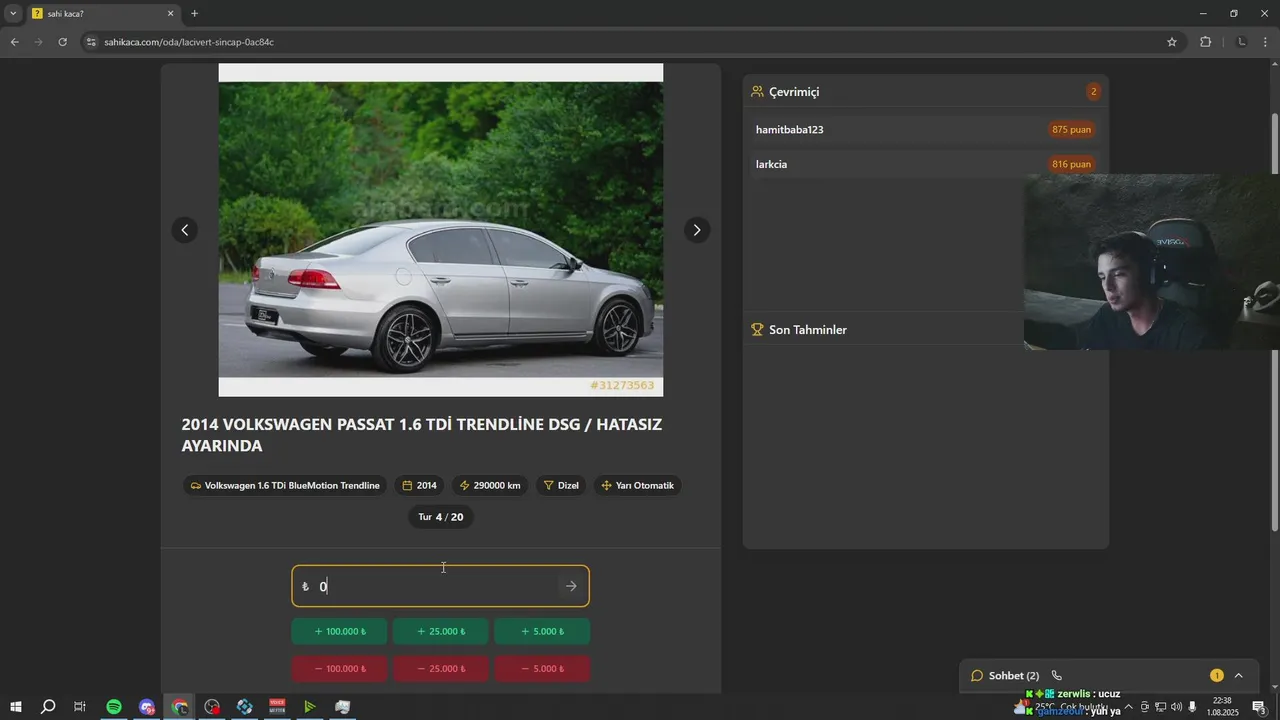This screenshot has height=720, width=1280.
Task: Show the previous car photo
Action: [x=184, y=230]
